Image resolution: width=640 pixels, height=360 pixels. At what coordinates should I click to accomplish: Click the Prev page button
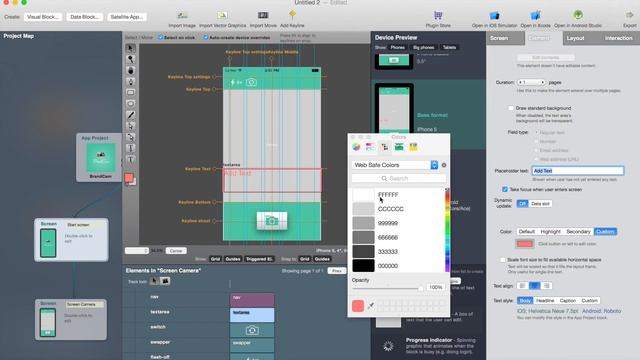[x=337, y=271]
